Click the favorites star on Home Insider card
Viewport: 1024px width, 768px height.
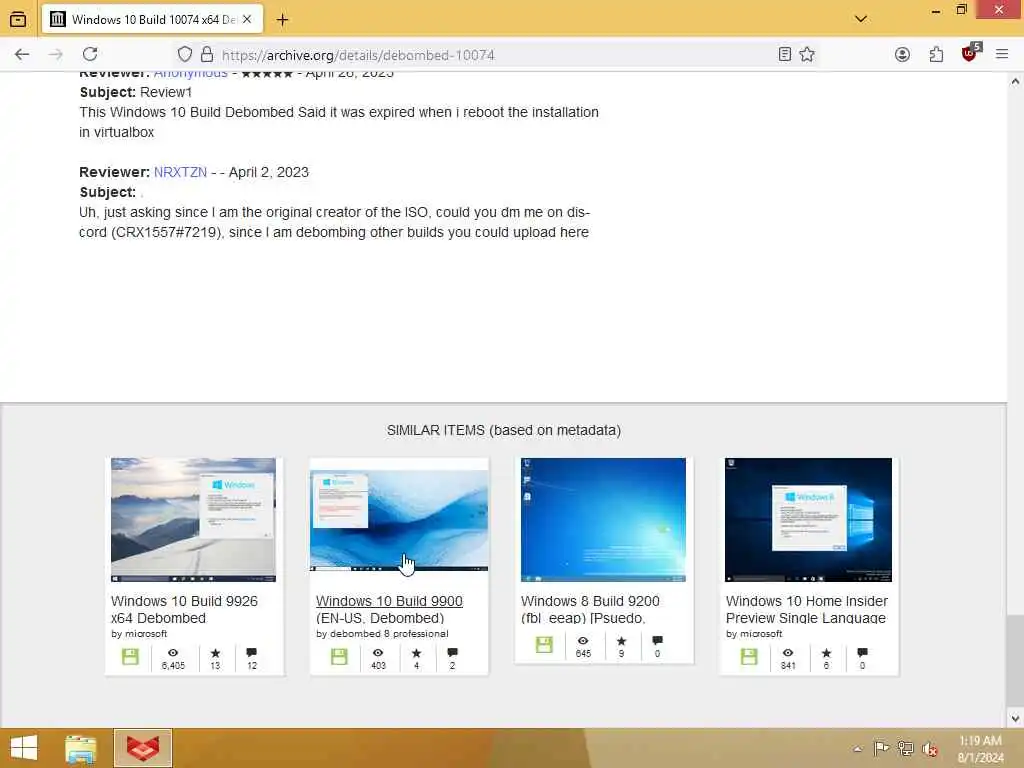[827, 653]
